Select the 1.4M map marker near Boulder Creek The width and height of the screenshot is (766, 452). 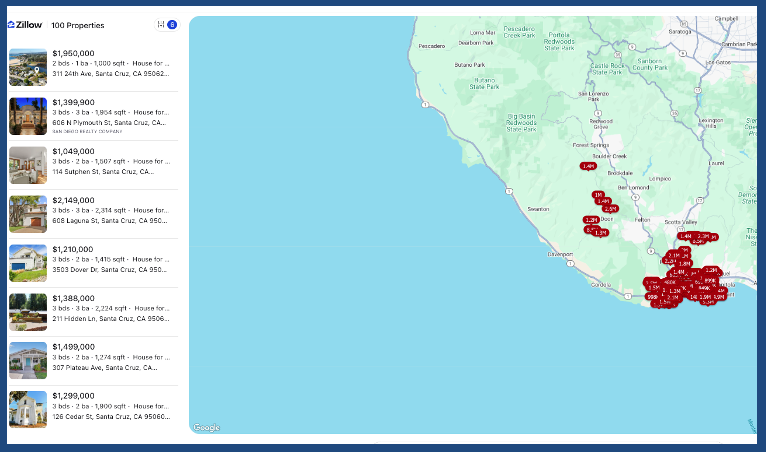[x=588, y=166]
